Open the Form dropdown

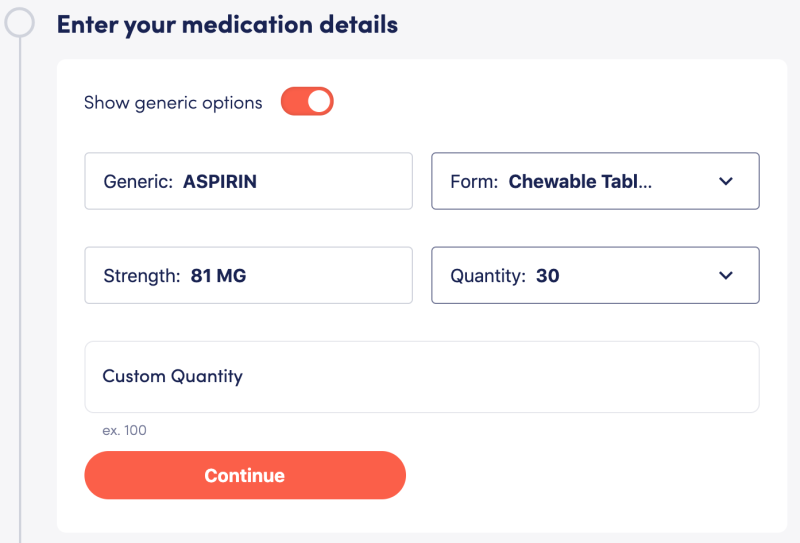click(x=594, y=181)
